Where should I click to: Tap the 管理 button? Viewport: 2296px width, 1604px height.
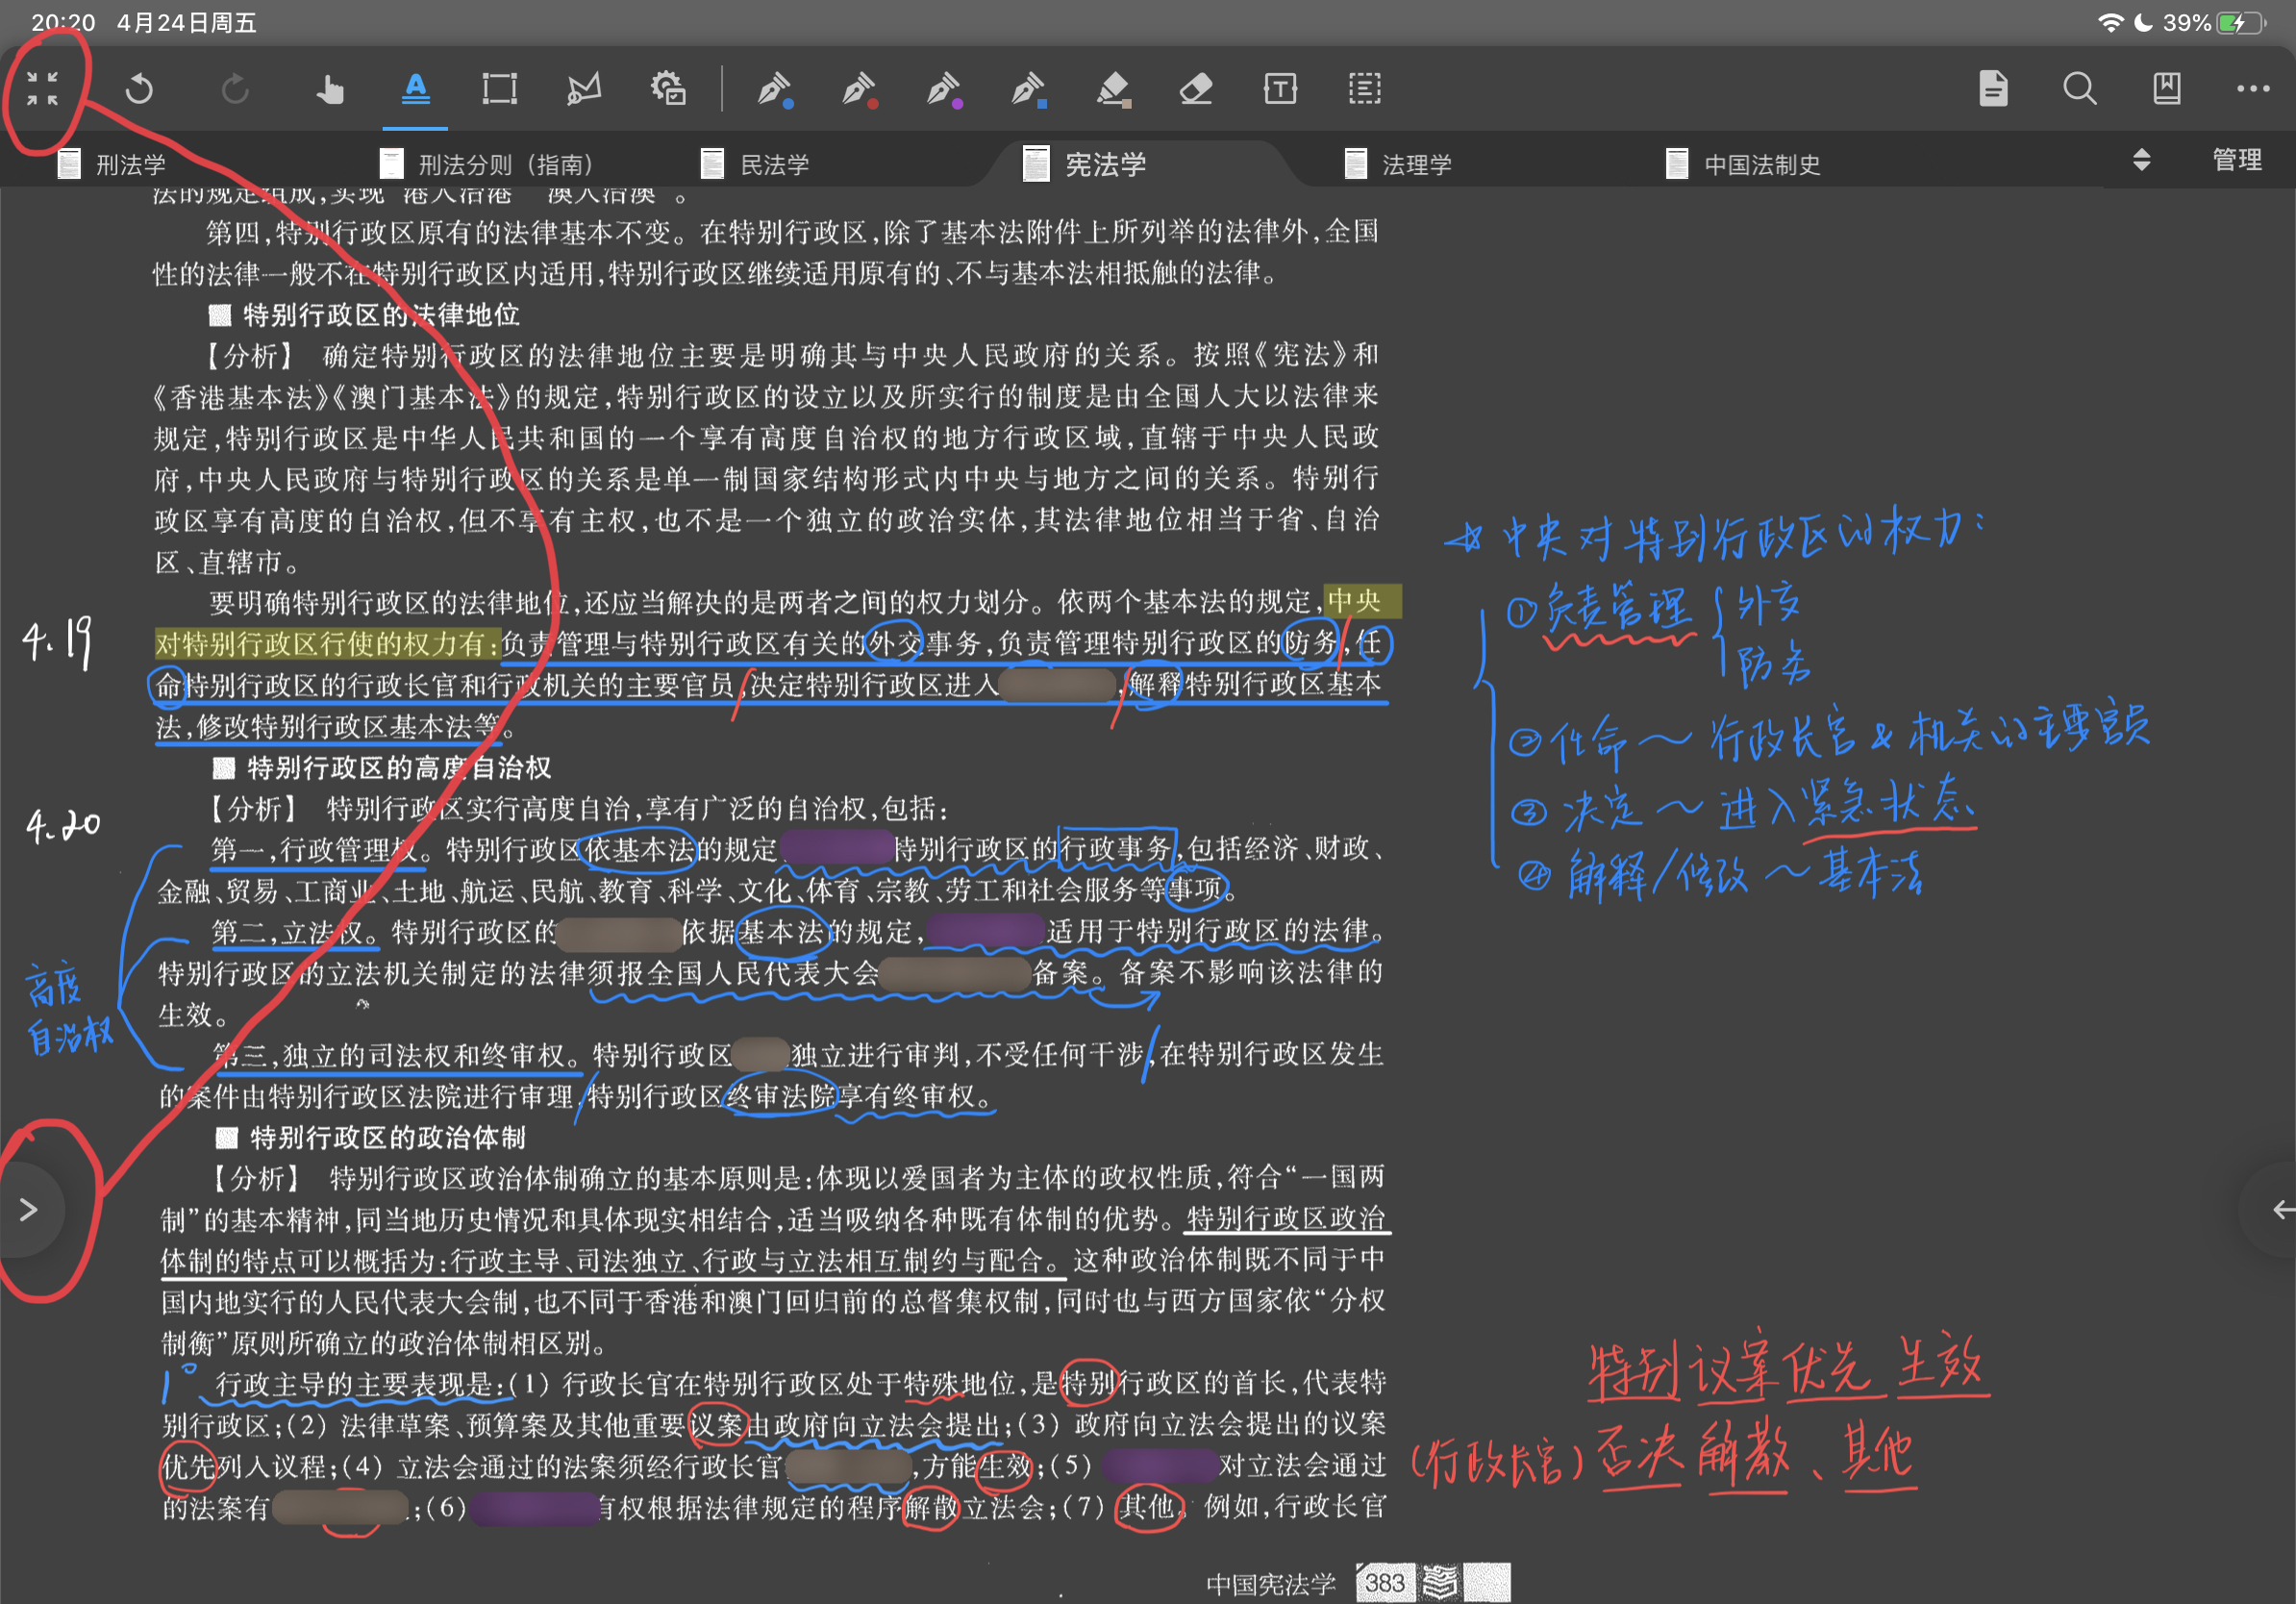(x=2236, y=160)
